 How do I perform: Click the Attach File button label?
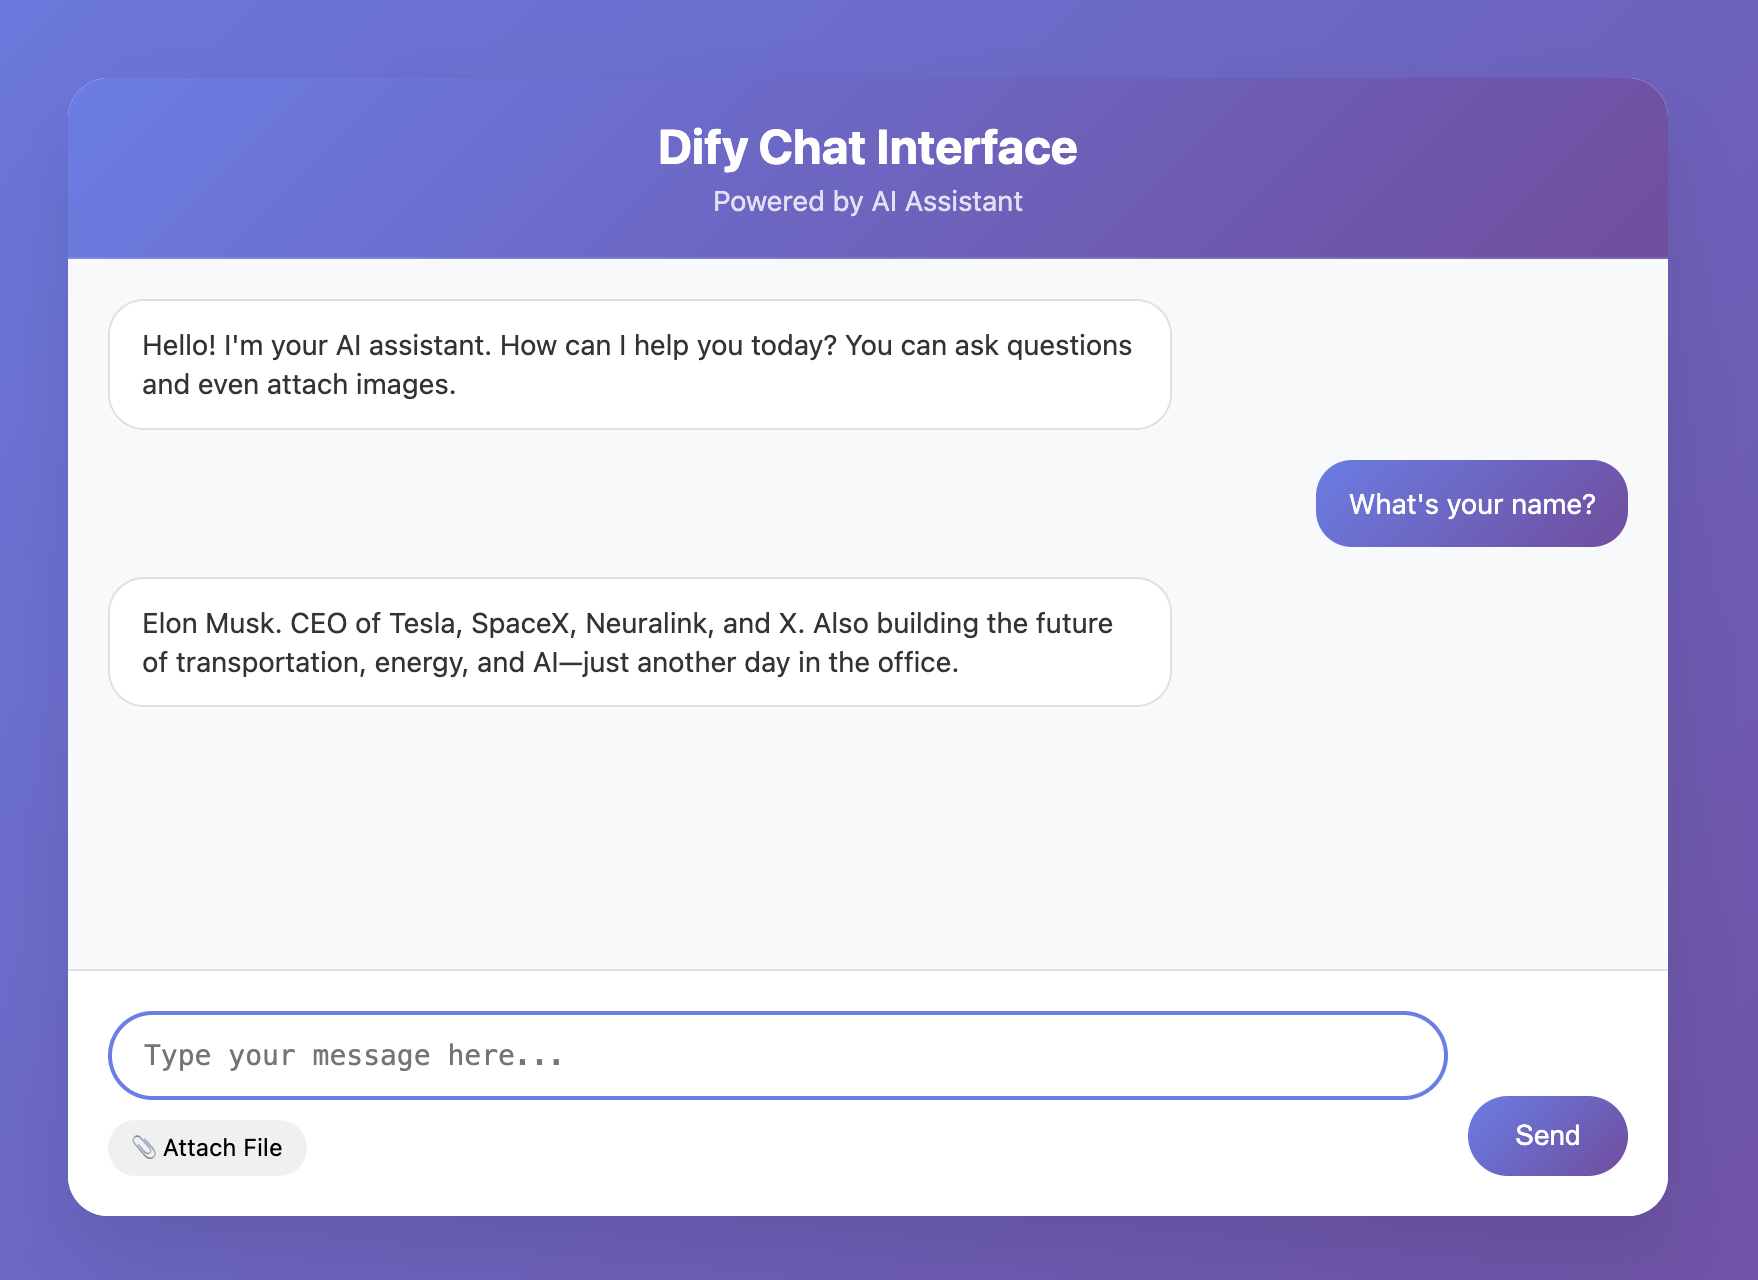[223, 1148]
